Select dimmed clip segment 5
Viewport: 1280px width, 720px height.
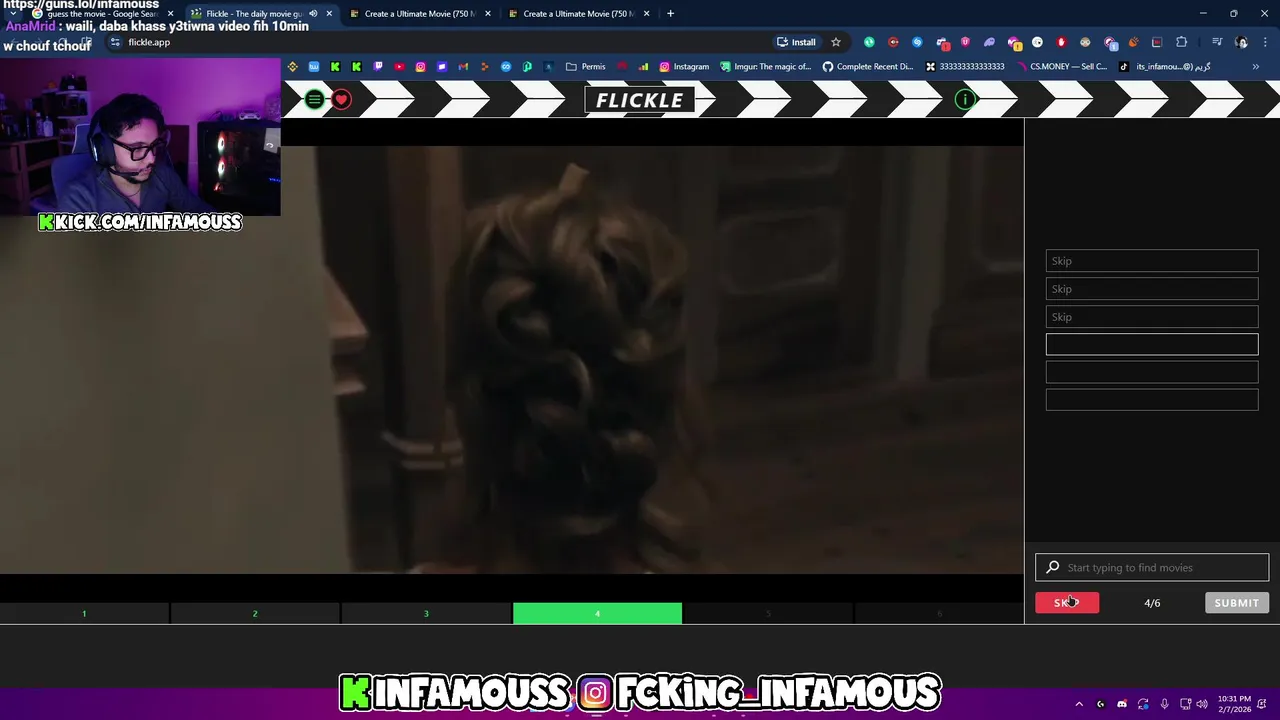768,614
